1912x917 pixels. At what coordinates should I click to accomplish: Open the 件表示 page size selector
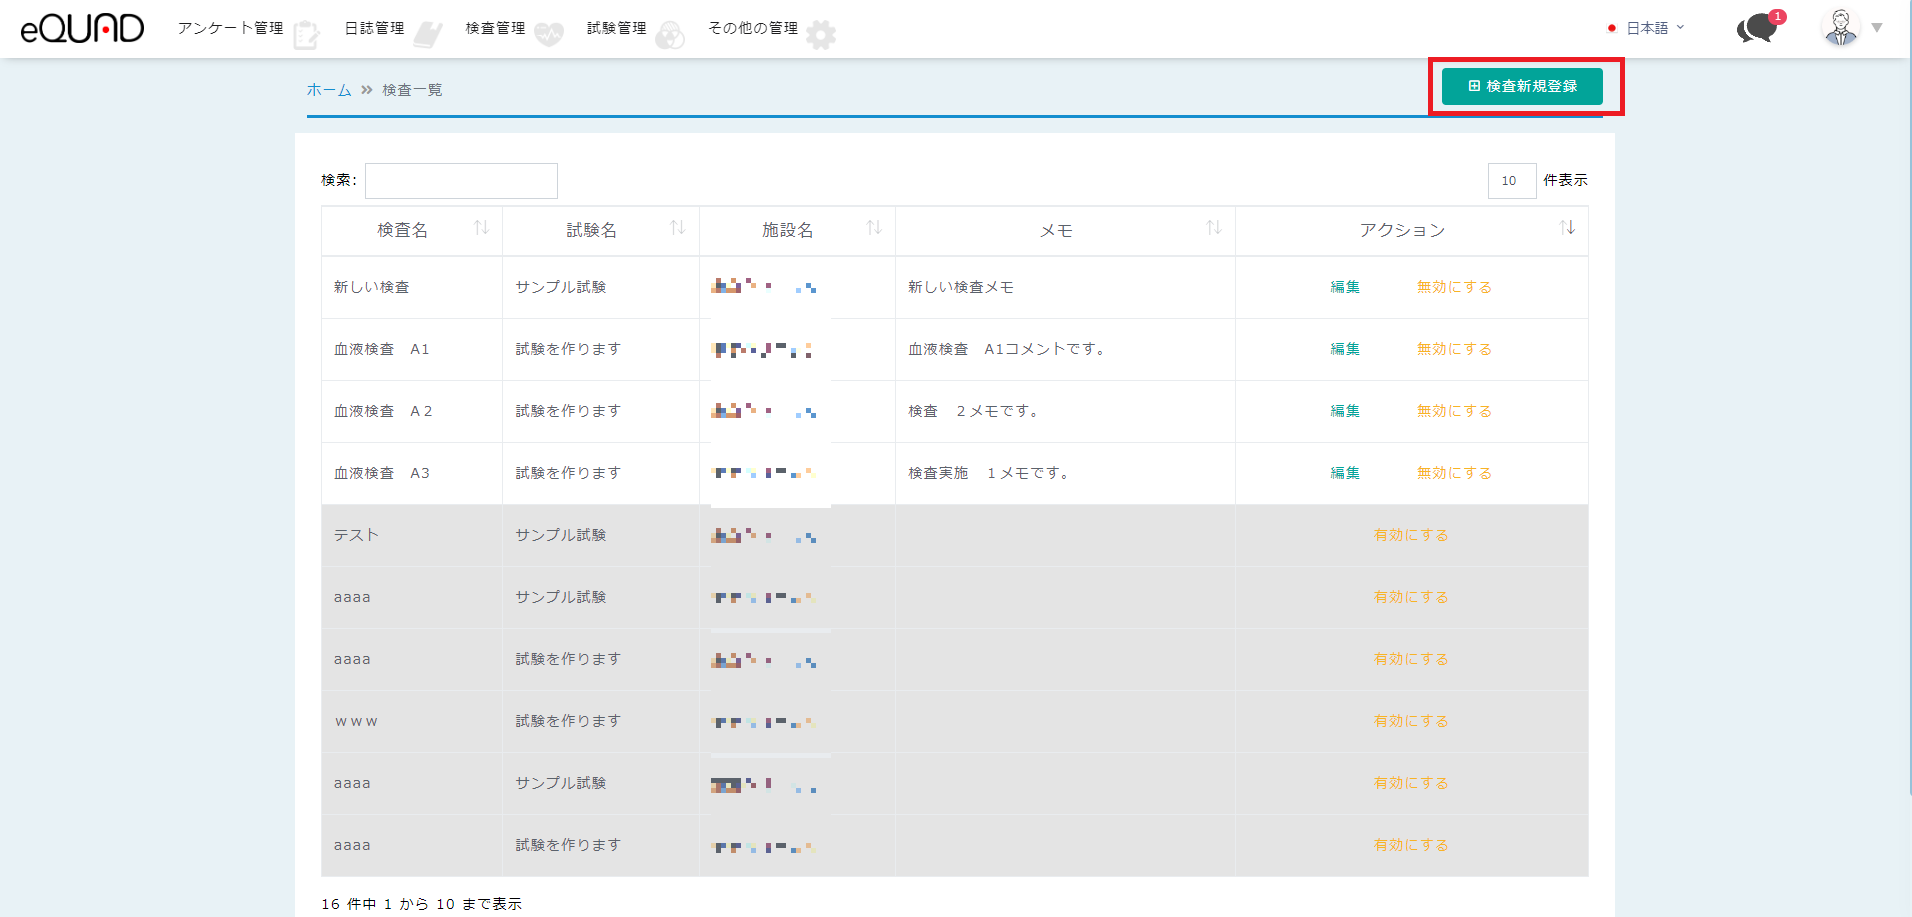(1511, 181)
